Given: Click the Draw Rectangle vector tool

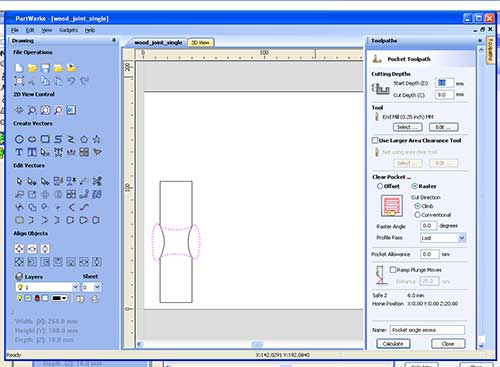Looking at the screenshot, I should 45,139.
